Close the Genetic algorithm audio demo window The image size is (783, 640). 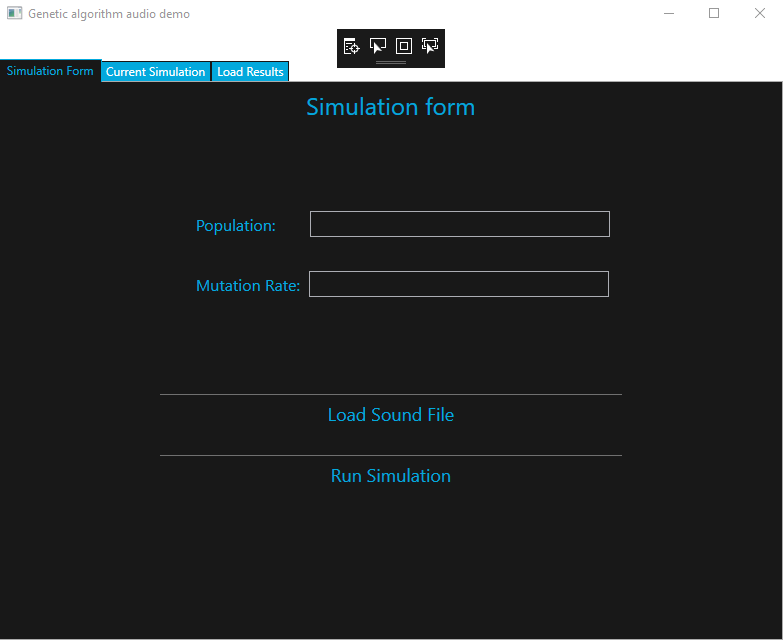point(760,13)
